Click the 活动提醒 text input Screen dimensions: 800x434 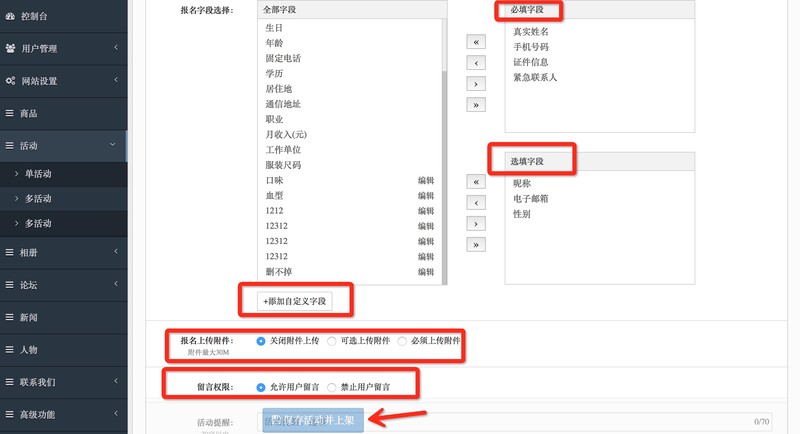(514, 422)
